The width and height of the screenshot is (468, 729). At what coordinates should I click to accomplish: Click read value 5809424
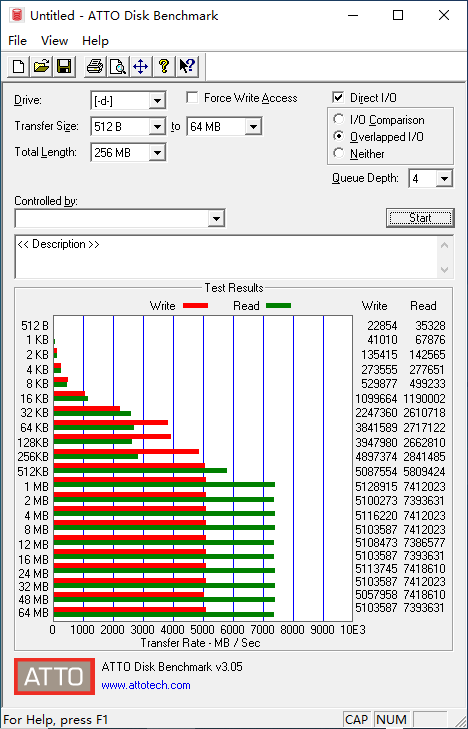pos(424,471)
